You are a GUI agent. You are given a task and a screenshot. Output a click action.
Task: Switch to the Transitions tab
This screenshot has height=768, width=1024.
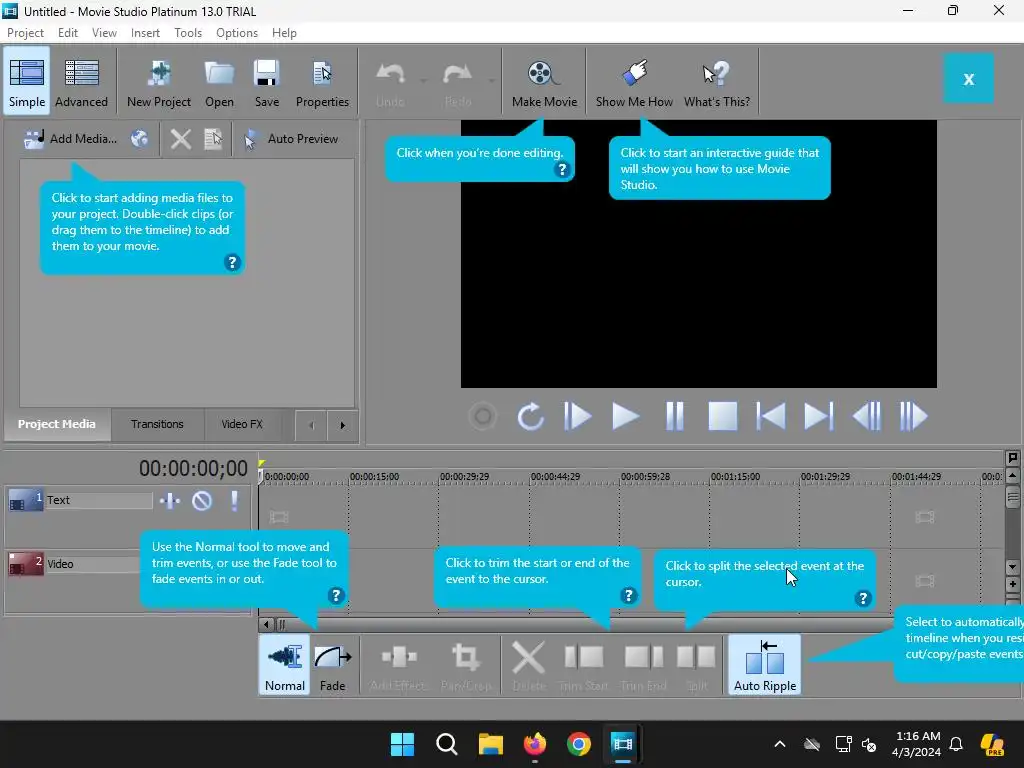(x=157, y=424)
